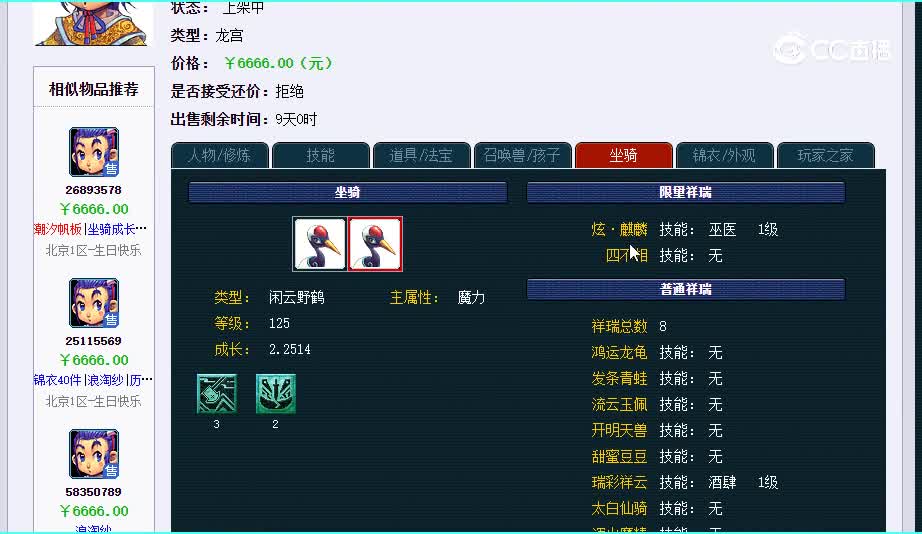Image resolution: width=922 pixels, height=534 pixels.
Task: Click the 瑞彩祥云 mount entry
Action: 619,483
